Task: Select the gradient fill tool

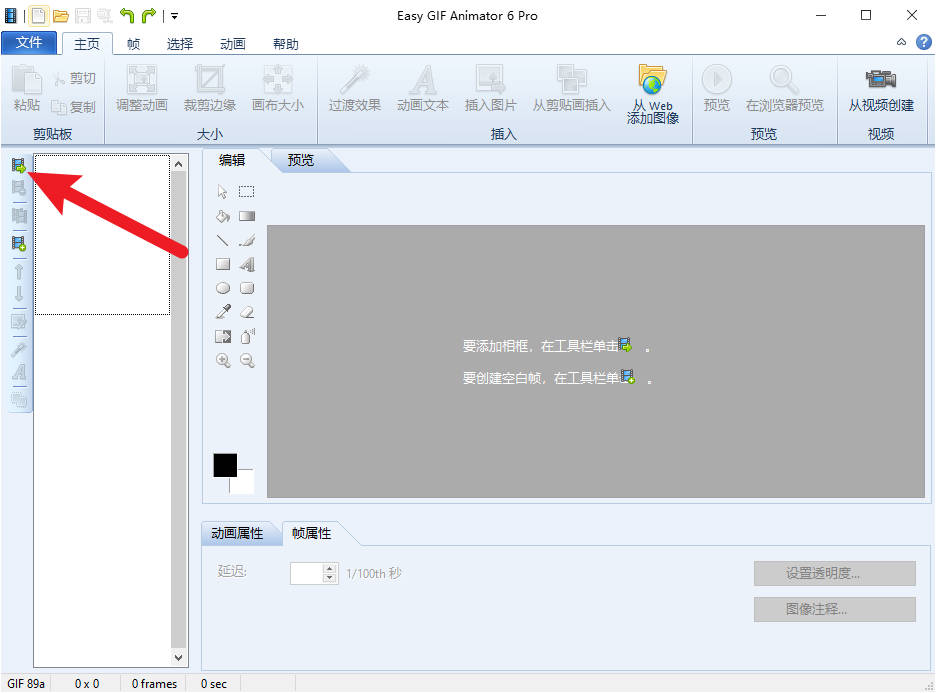Action: pos(247,216)
